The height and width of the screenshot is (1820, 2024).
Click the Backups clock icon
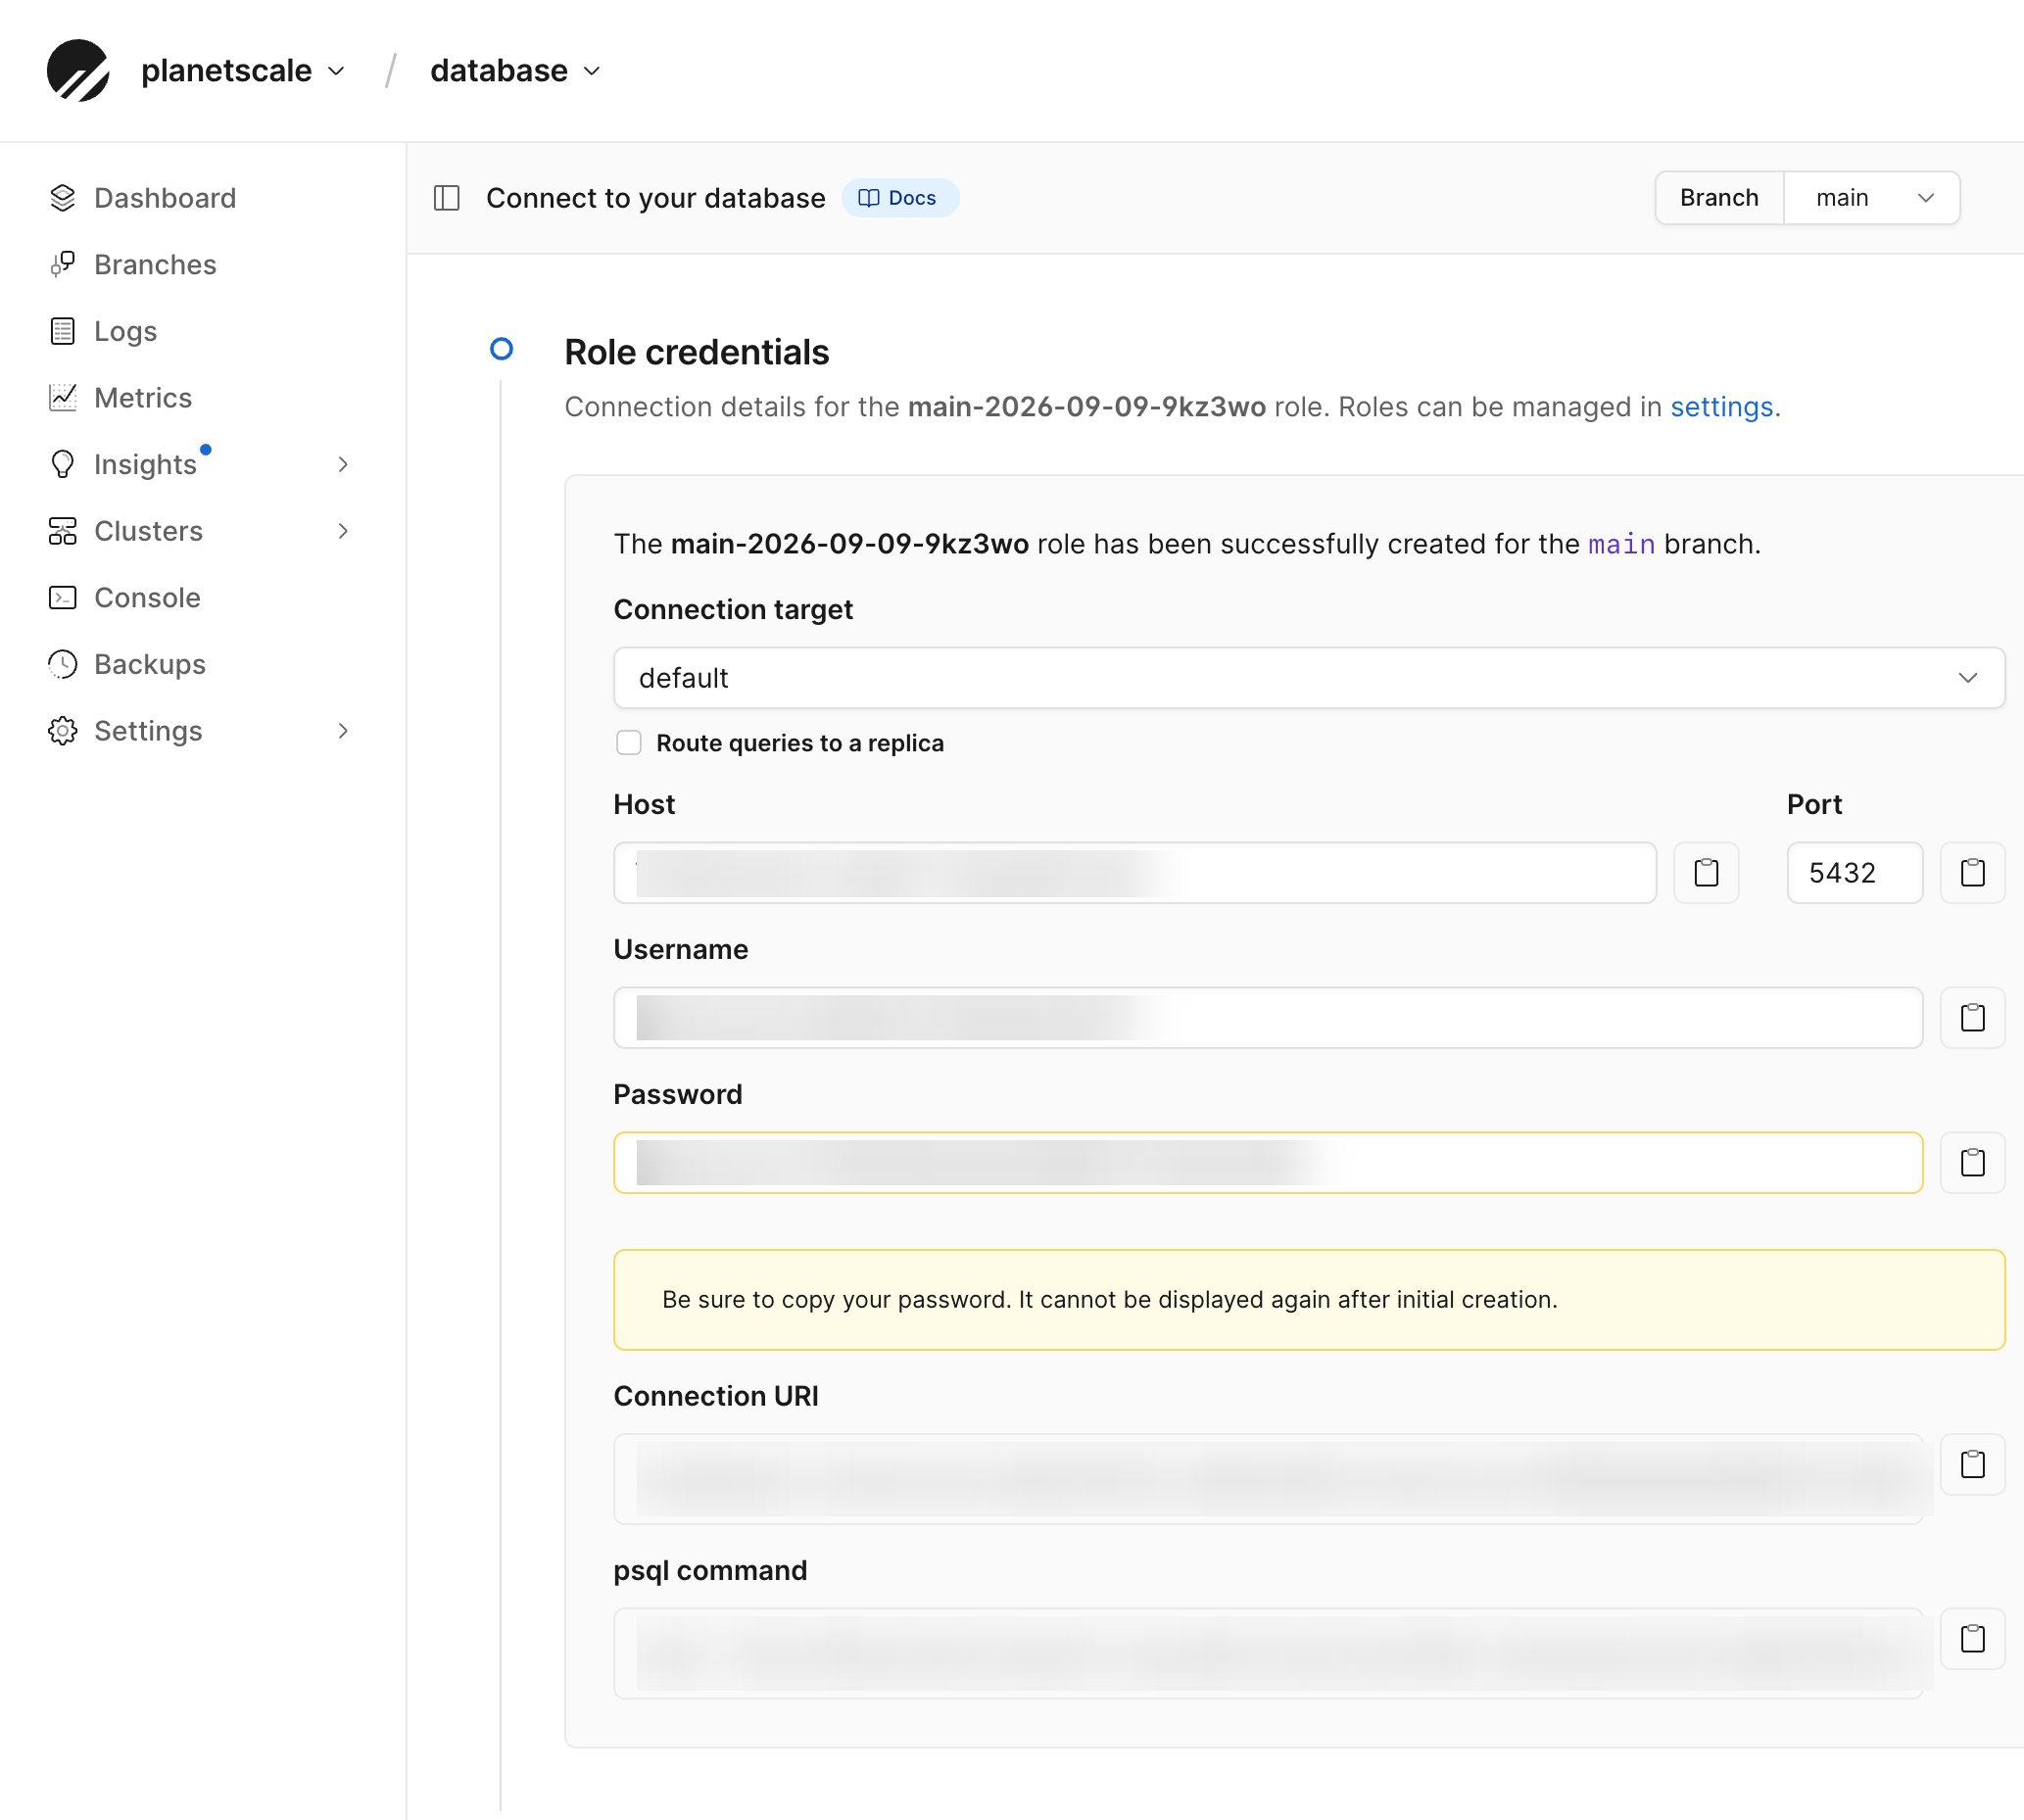point(62,664)
